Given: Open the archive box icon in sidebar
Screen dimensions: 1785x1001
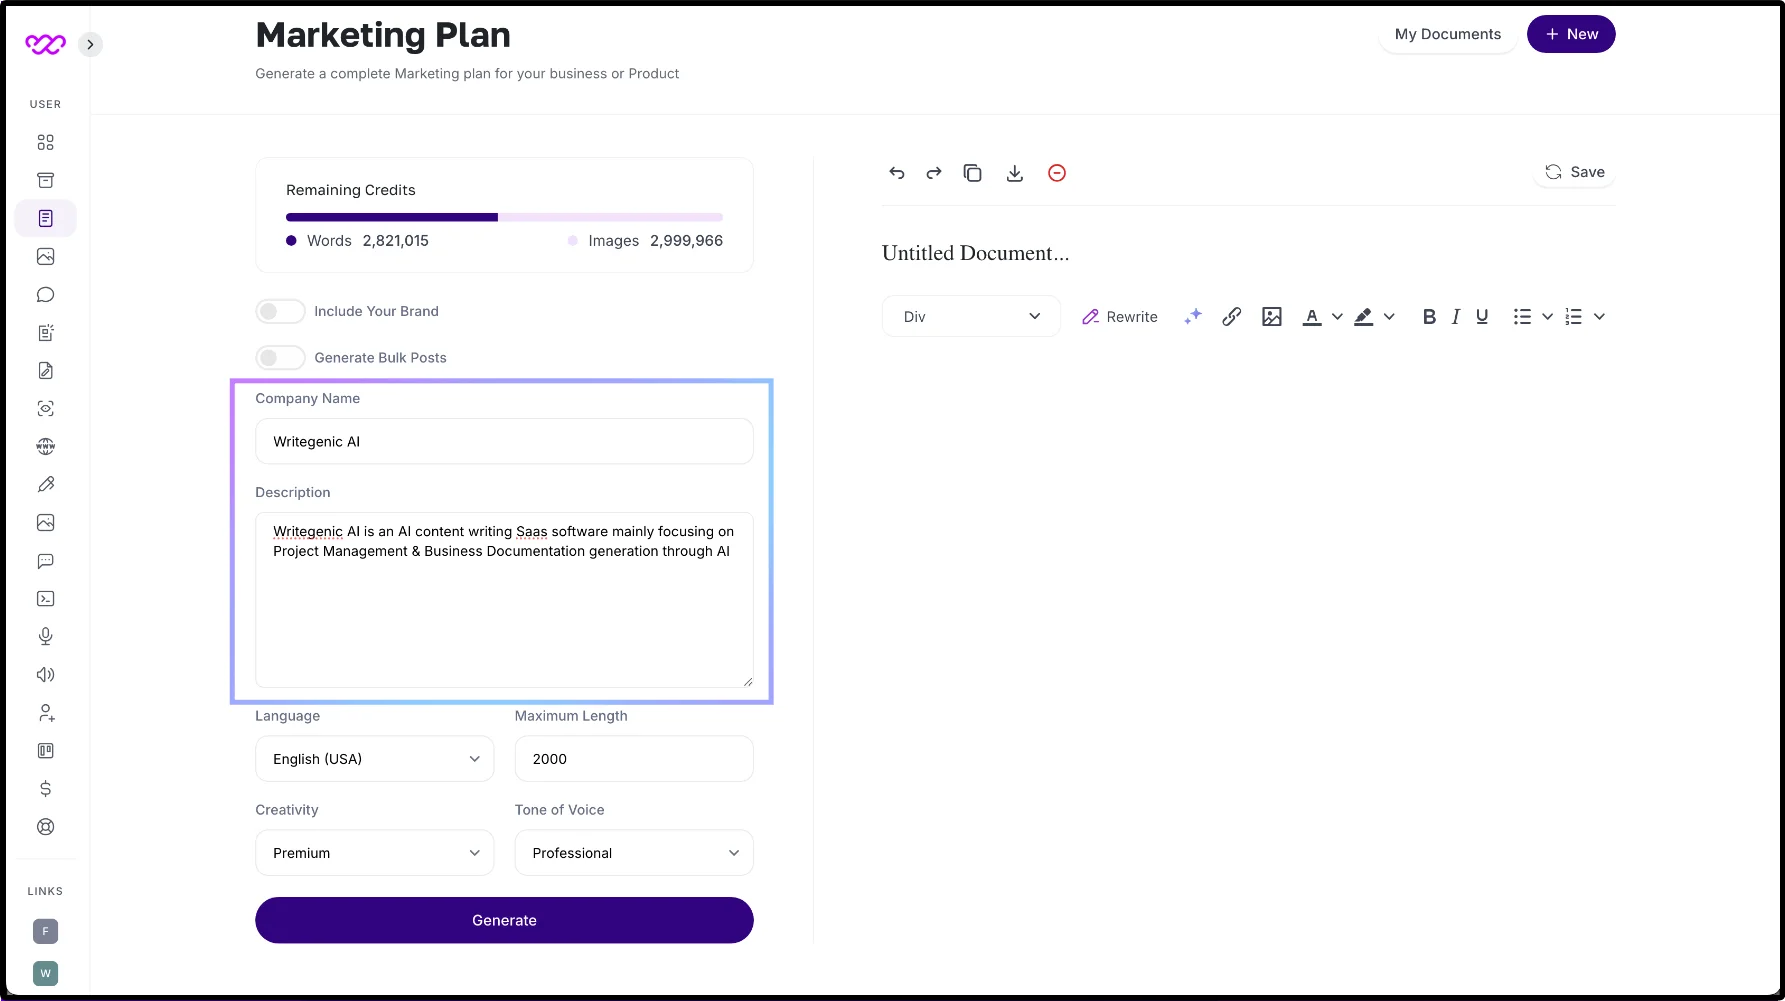Looking at the screenshot, I should [x=45, y=180].
